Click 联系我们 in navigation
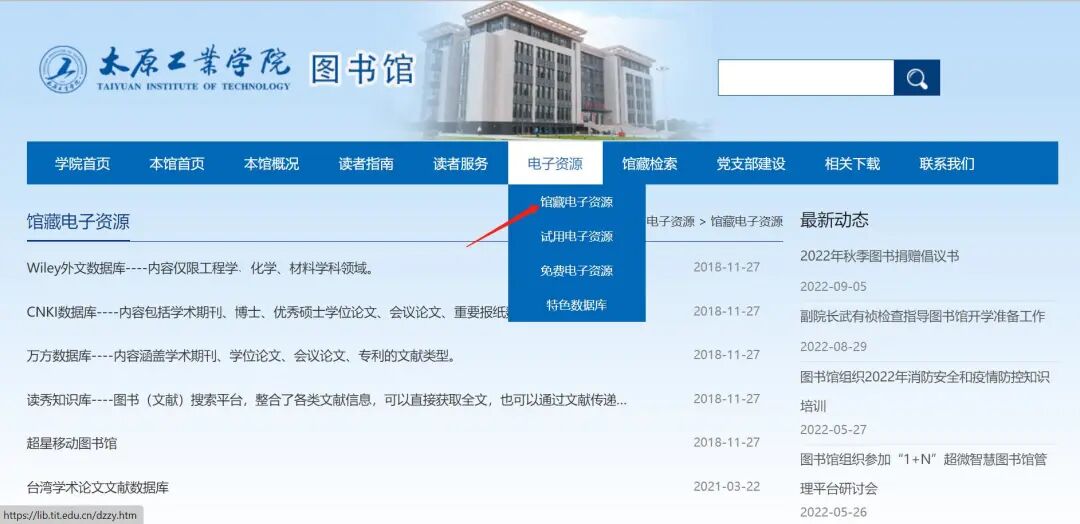This screenshot has width=1080, height=524. pyautogui.click(x=947, y=164)
